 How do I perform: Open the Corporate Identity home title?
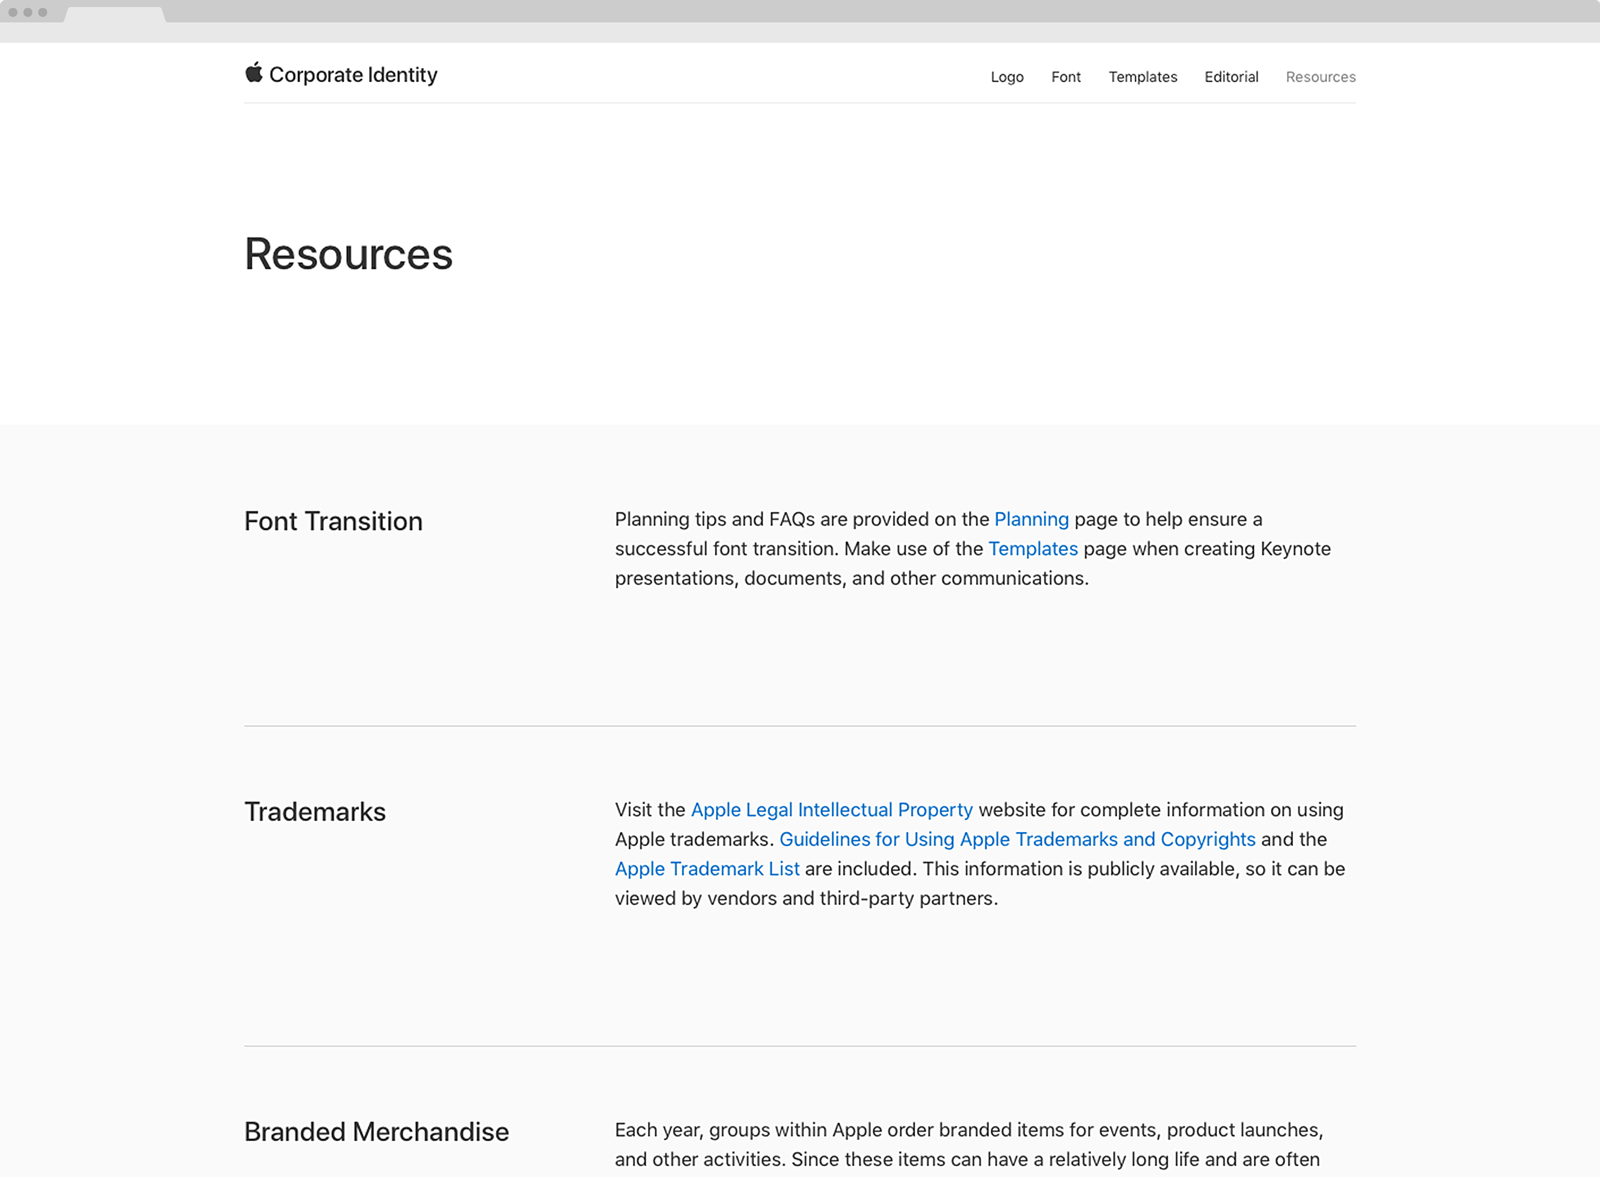(353, 75)
